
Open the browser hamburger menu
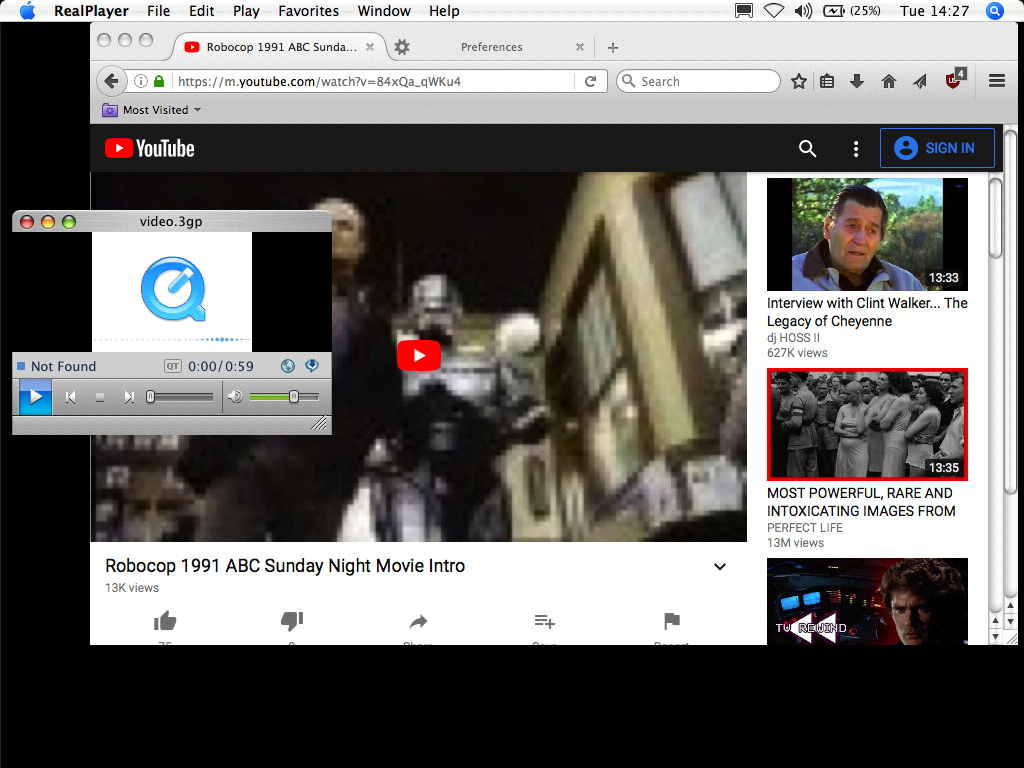pos(997,81)
